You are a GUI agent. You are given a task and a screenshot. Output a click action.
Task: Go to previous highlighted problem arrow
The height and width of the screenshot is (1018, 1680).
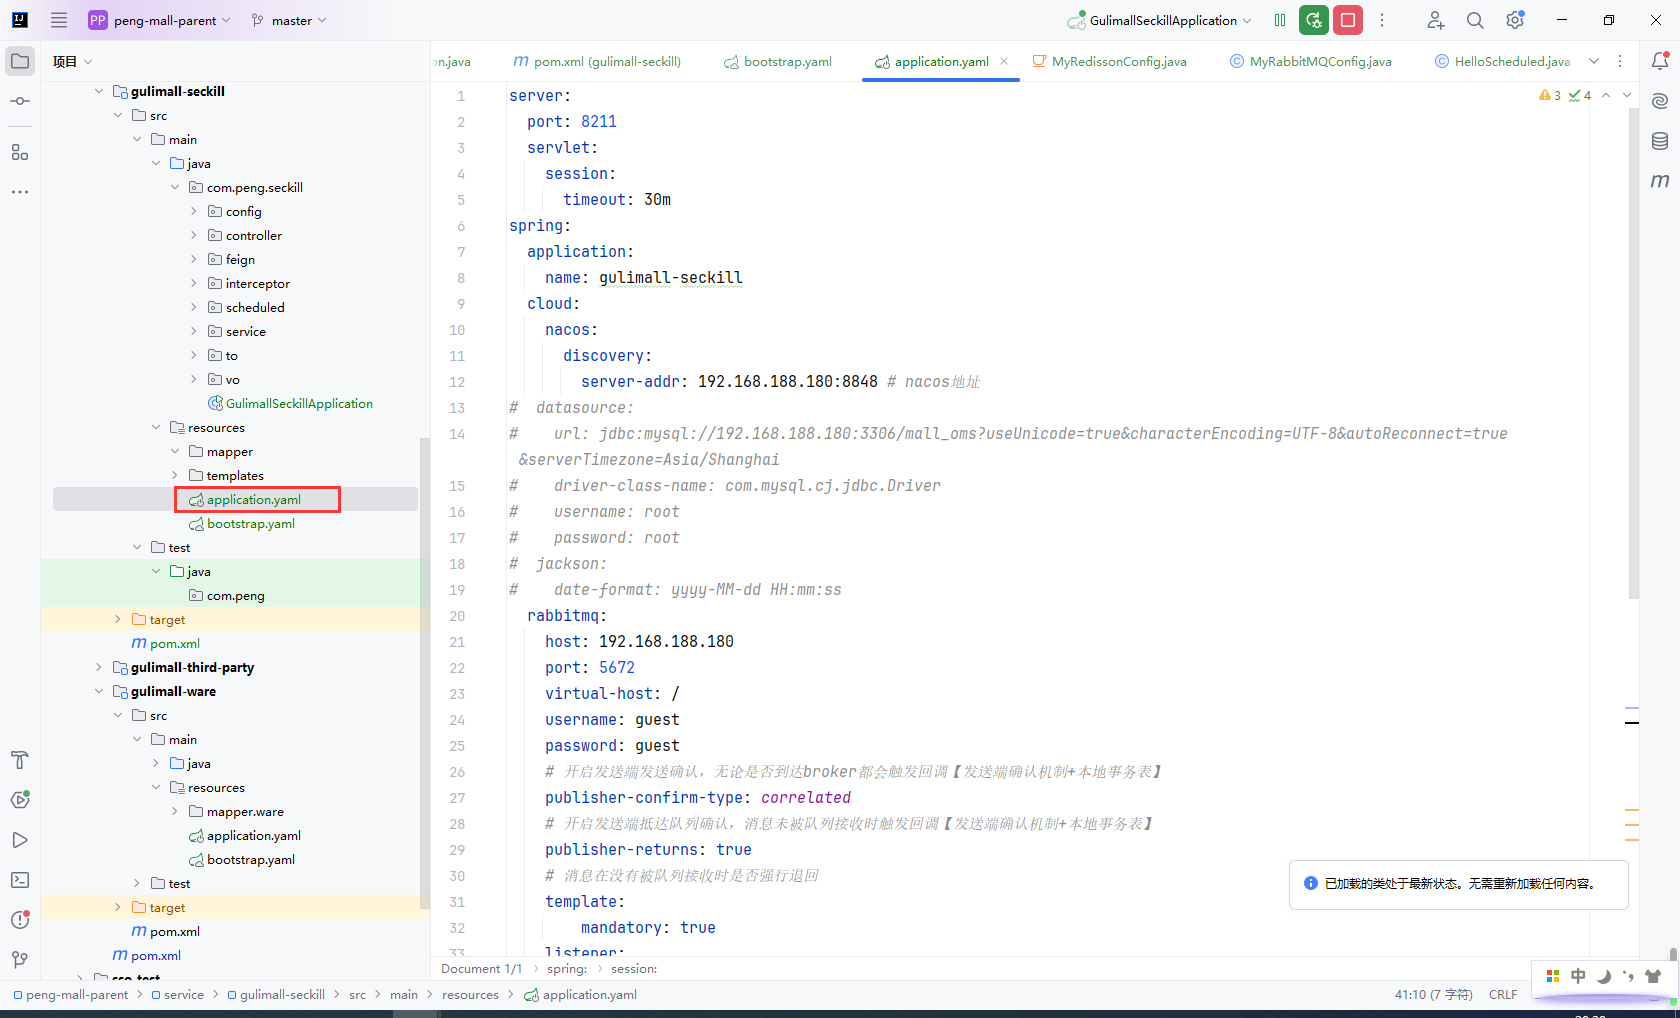[1606, 95]
